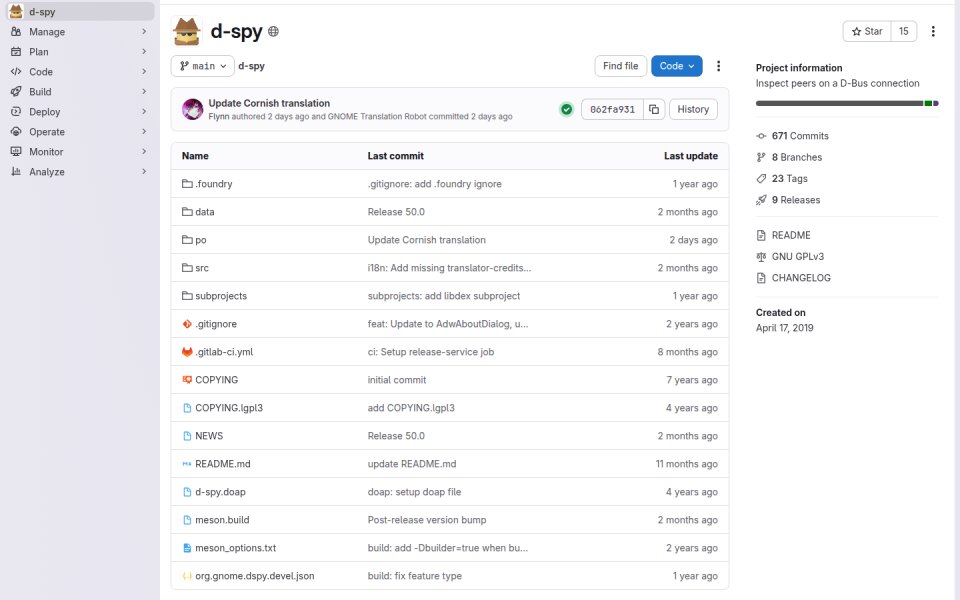Open the Manage sidebar section
Viewport: 960px width, 600px height.
[80, 32]
